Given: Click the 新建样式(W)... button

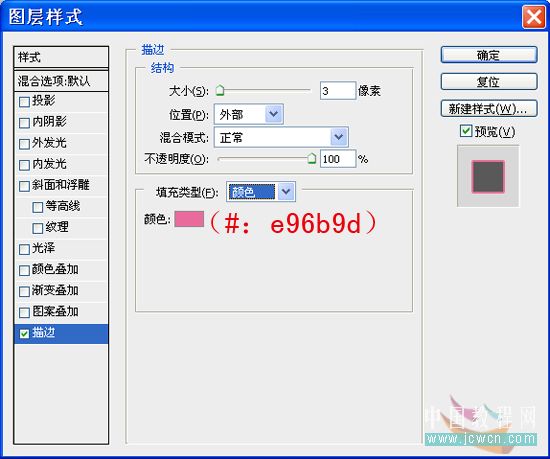Looking at the screenshot, I should coord(489,109).
